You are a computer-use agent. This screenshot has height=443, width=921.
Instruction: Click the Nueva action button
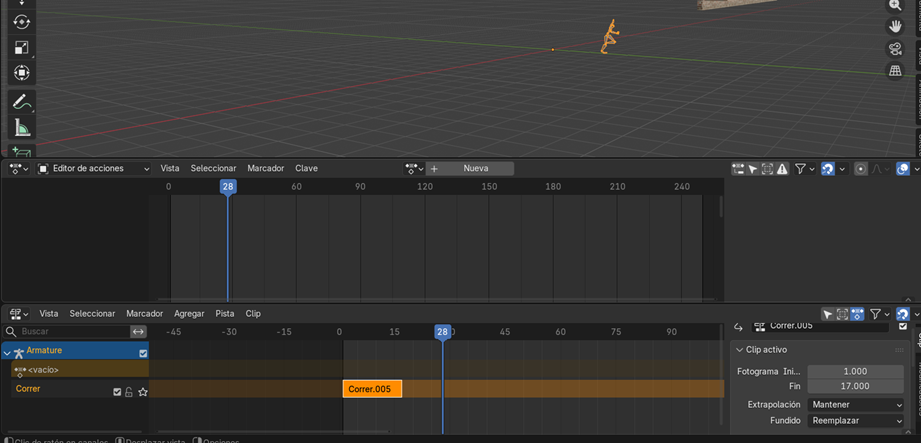[477, 169]
